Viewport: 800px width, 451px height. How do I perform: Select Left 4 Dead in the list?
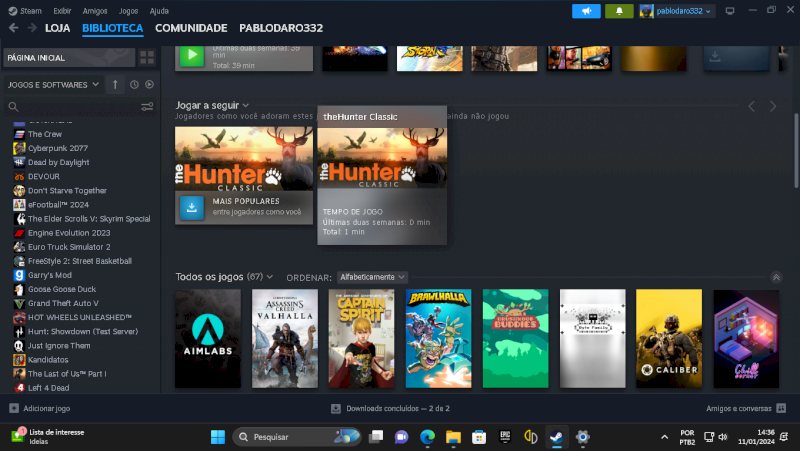48,388
